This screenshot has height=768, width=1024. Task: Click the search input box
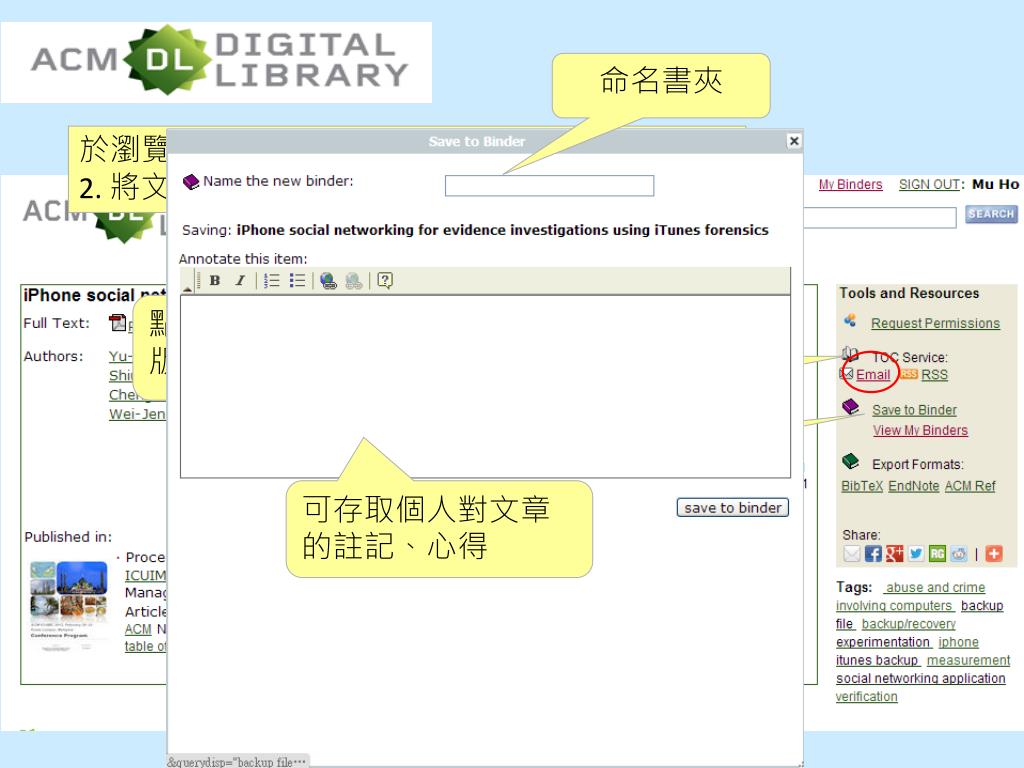tap(880, 217)
